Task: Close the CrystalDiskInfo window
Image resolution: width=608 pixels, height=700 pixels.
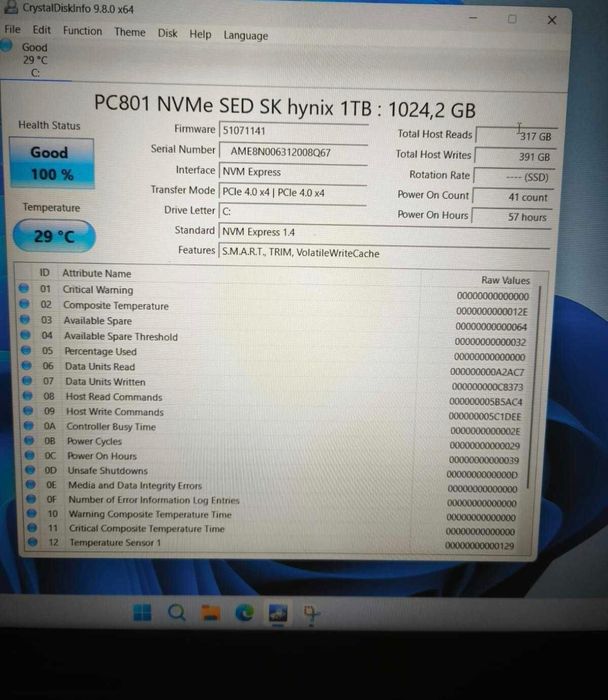Action: pyautogui.click(x=552, y=20)
